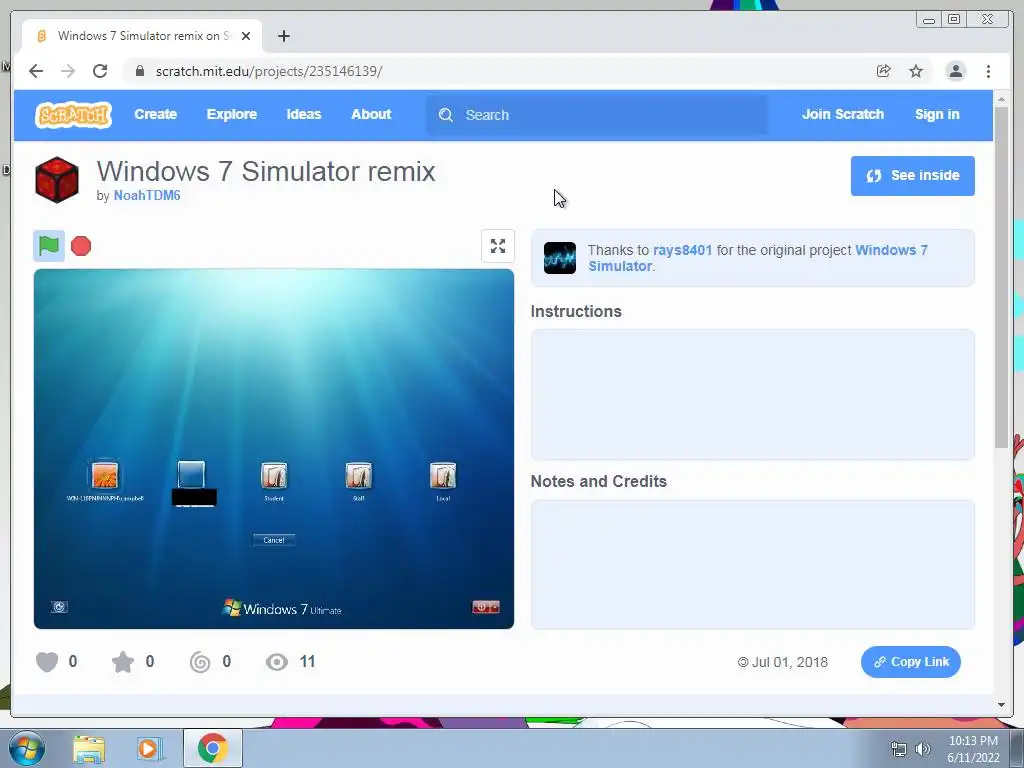Click Ease of Access icon in simulator stage

[59, 607]
